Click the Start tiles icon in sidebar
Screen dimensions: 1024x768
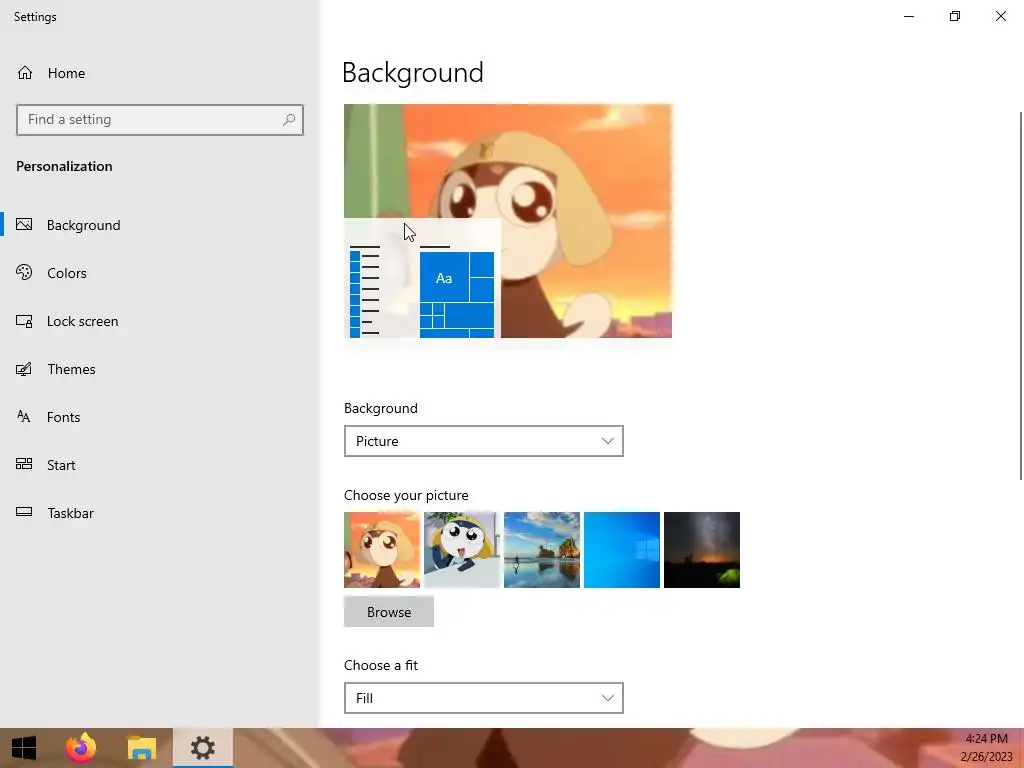[x=24, y=464]
